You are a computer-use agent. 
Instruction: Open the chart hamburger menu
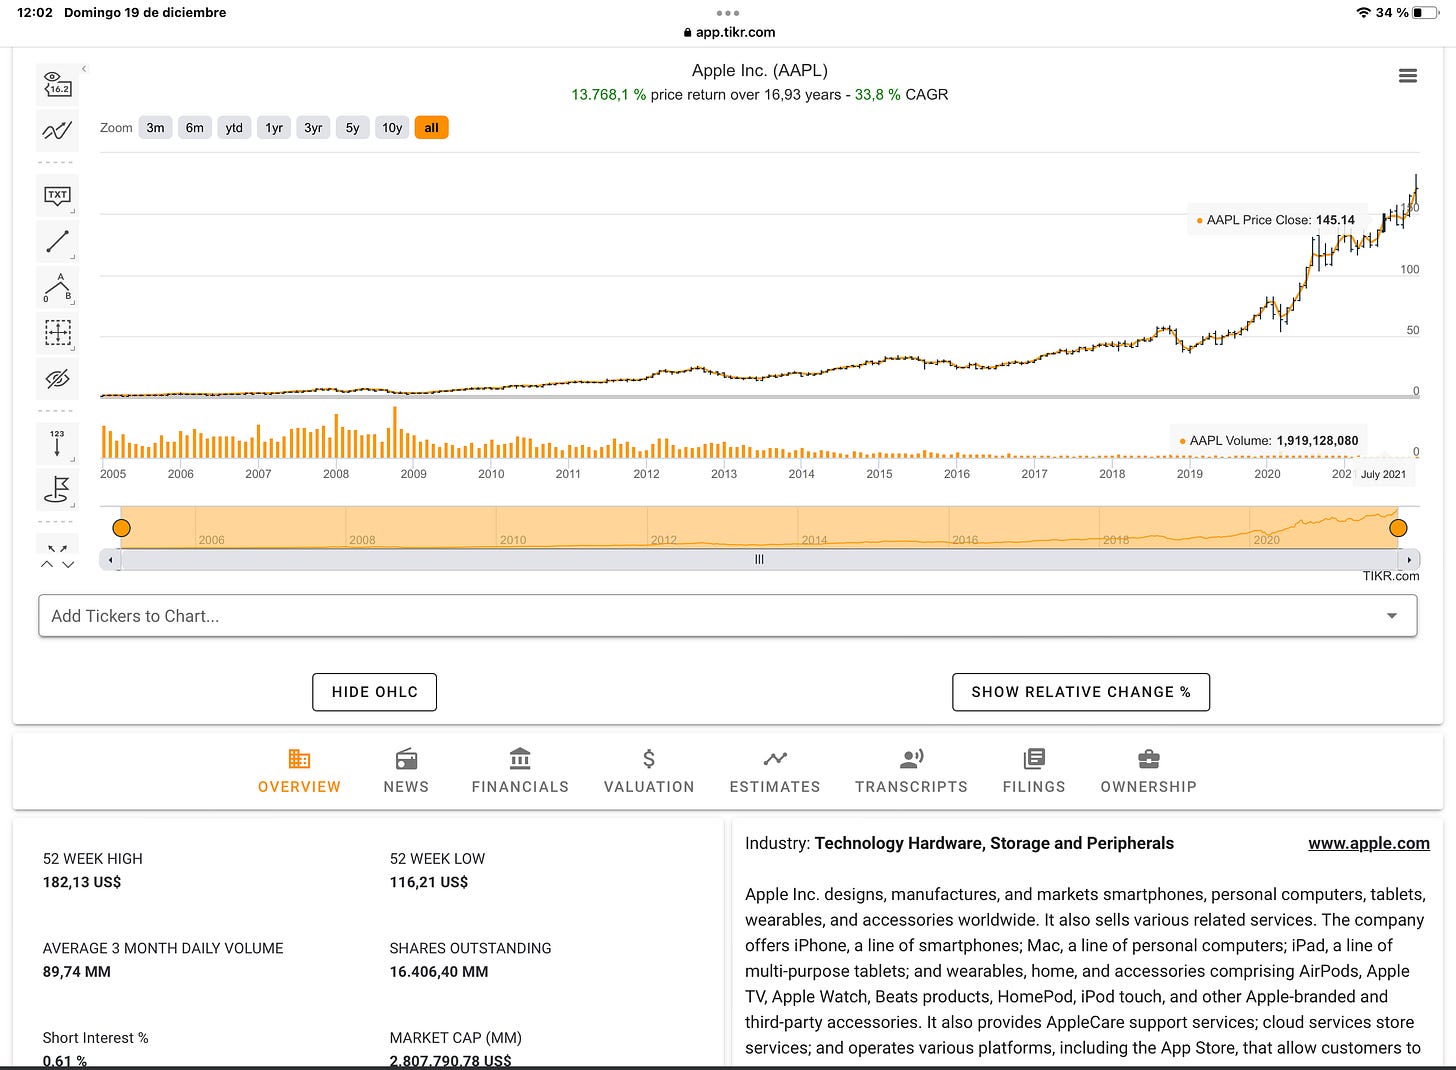[1408, 76]
